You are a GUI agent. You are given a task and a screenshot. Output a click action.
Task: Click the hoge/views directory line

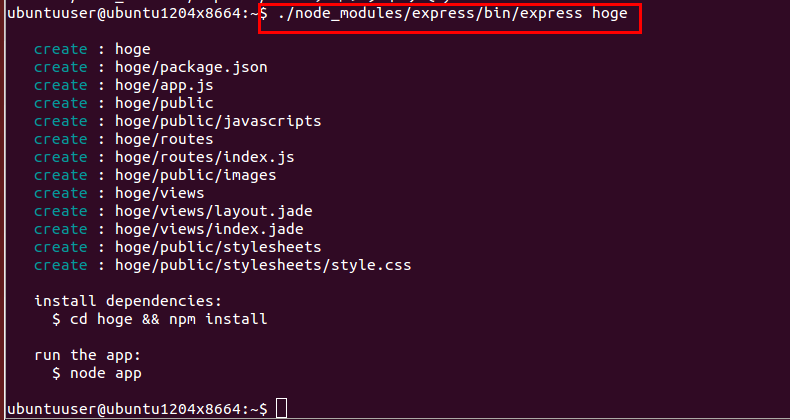(x=119, y=193)
